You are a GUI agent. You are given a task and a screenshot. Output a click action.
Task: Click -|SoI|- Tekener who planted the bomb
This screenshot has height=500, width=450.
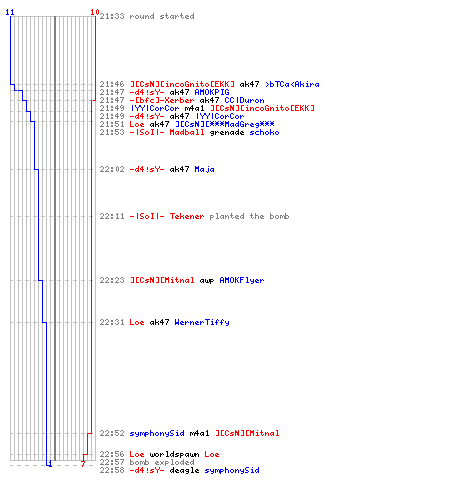point(167,216)
